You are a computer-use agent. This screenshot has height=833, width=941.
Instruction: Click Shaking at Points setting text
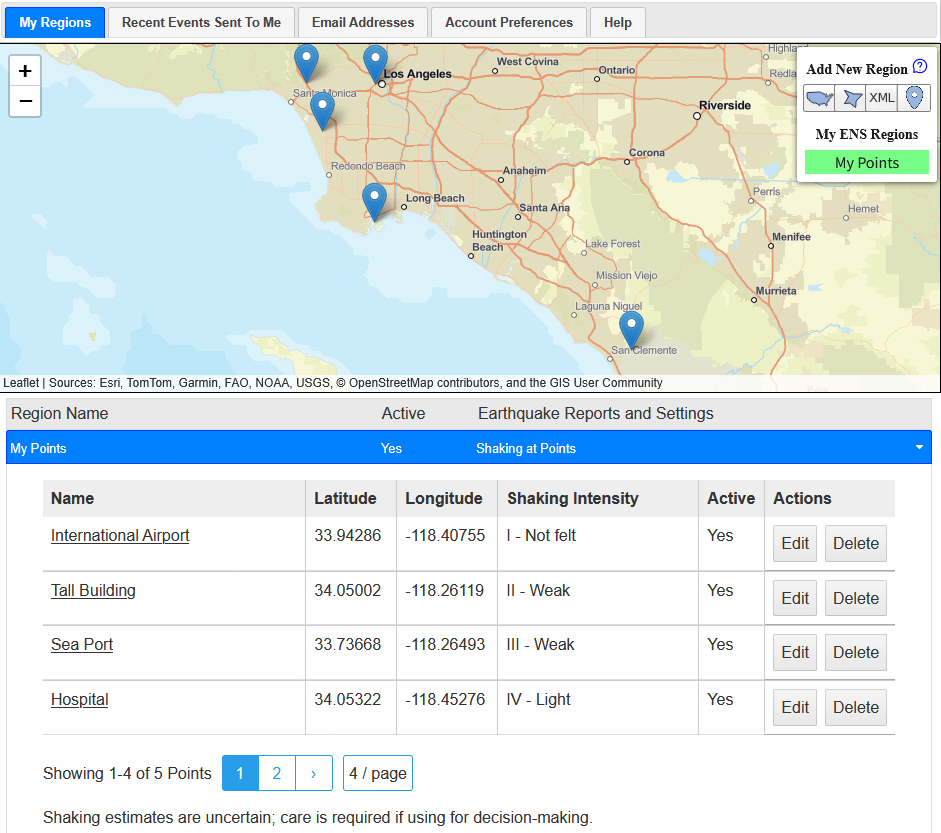[526, 448]
